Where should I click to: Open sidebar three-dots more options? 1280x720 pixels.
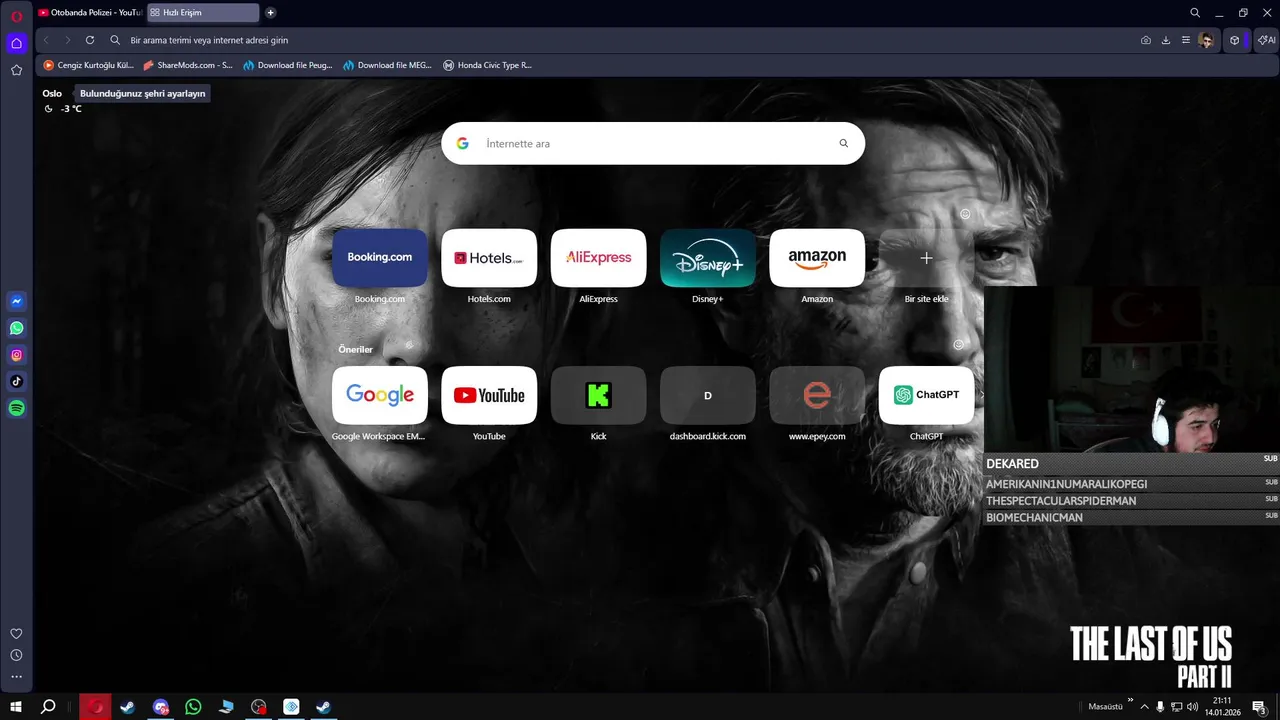16,677
